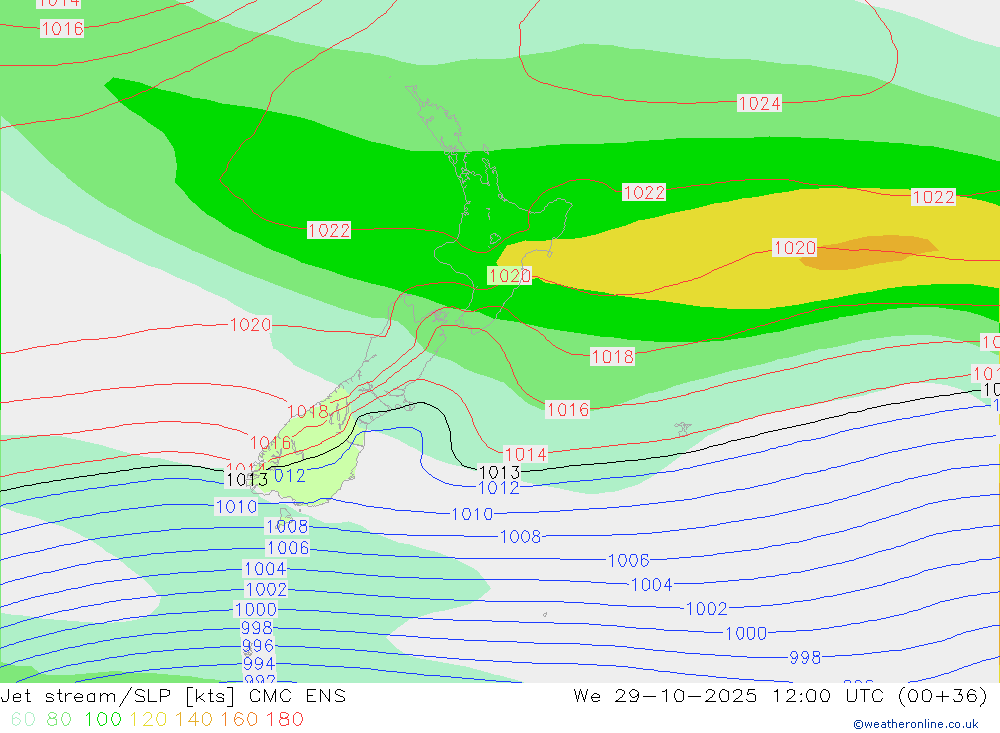This screenshot has width=1000, height=733.
Task: Click the forecast time 'We 29-10-2025 12:00 UTC (00+36)'
Action: click(x=781, y=695)
